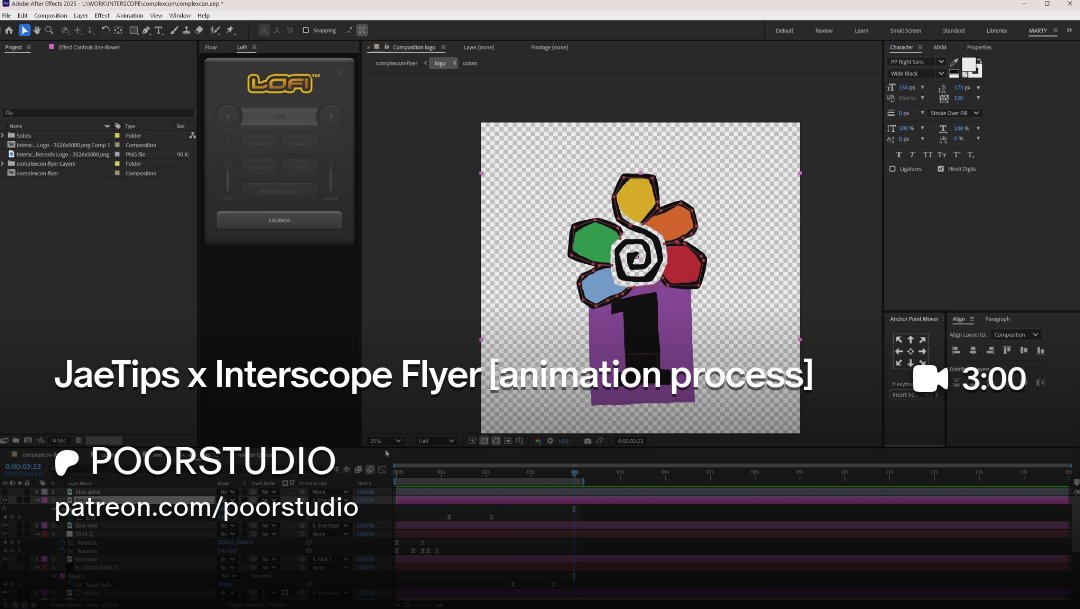
Task: Expand the Solids folder in Project
Action: click(x=3, y=136)
